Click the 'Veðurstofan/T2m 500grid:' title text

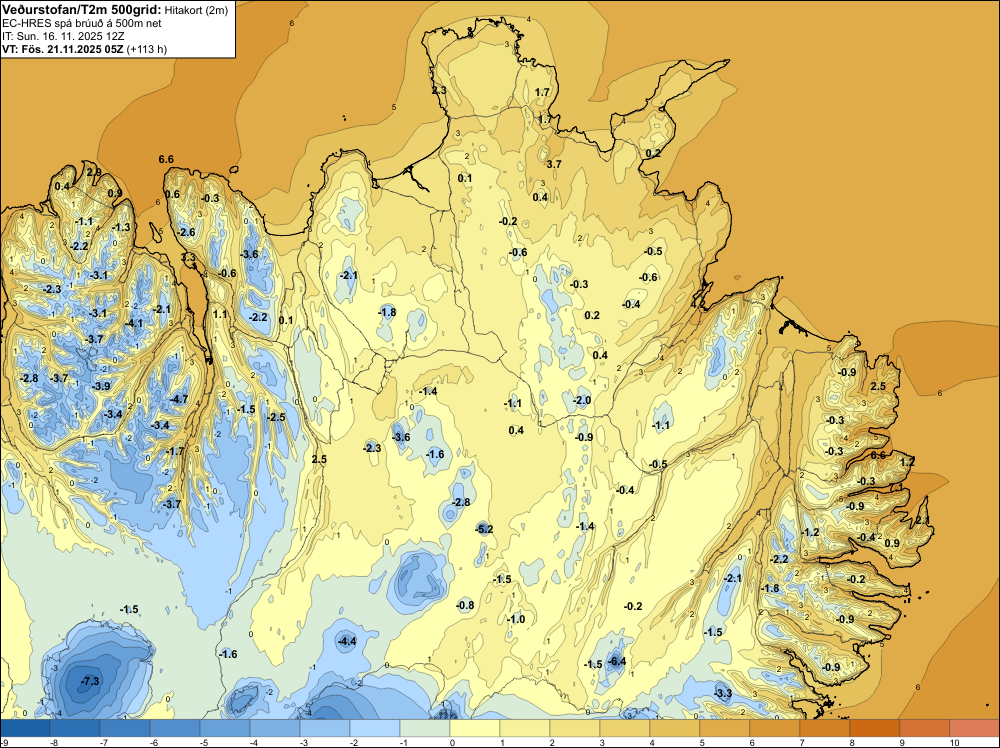pos(82,10)
